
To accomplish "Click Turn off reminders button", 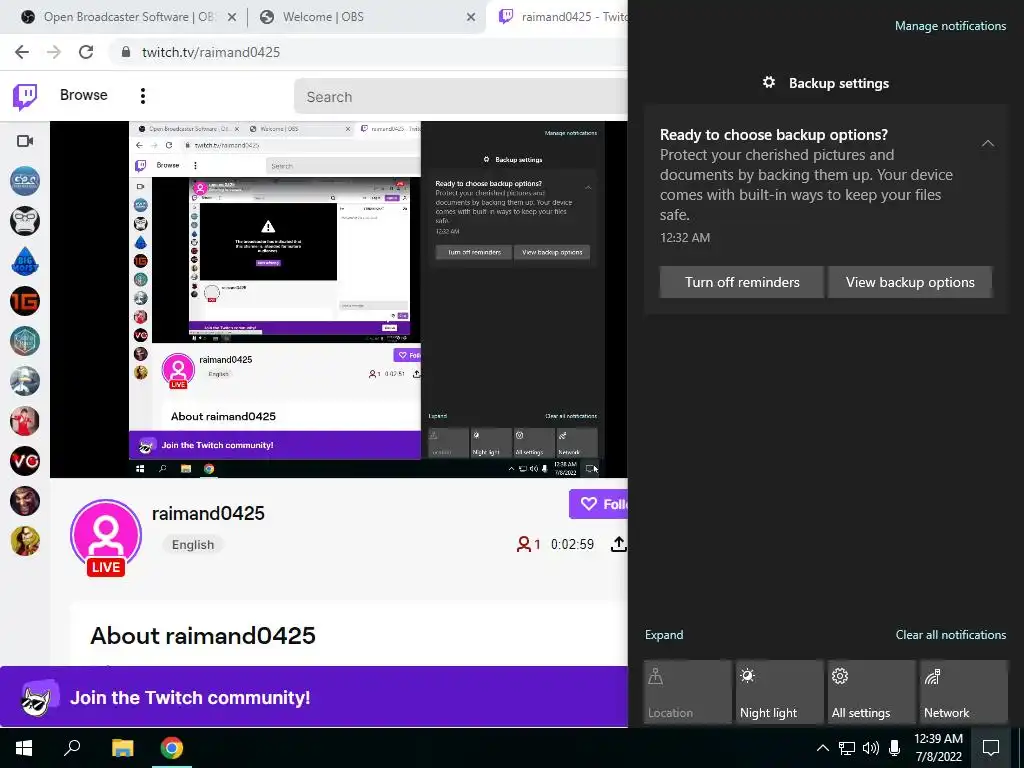I will point(742,282).
